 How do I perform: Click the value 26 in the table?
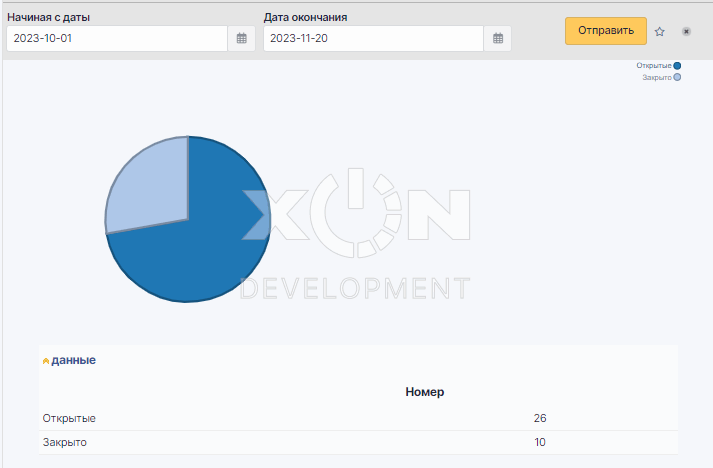click(540, 418)
